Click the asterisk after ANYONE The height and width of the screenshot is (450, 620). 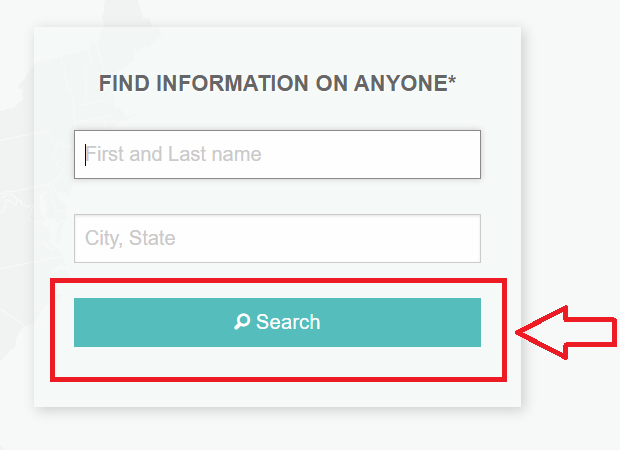click(452, 80)
